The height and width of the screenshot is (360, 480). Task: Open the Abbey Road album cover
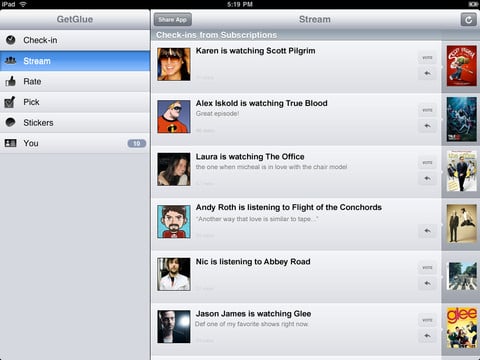tap(461, 276)
